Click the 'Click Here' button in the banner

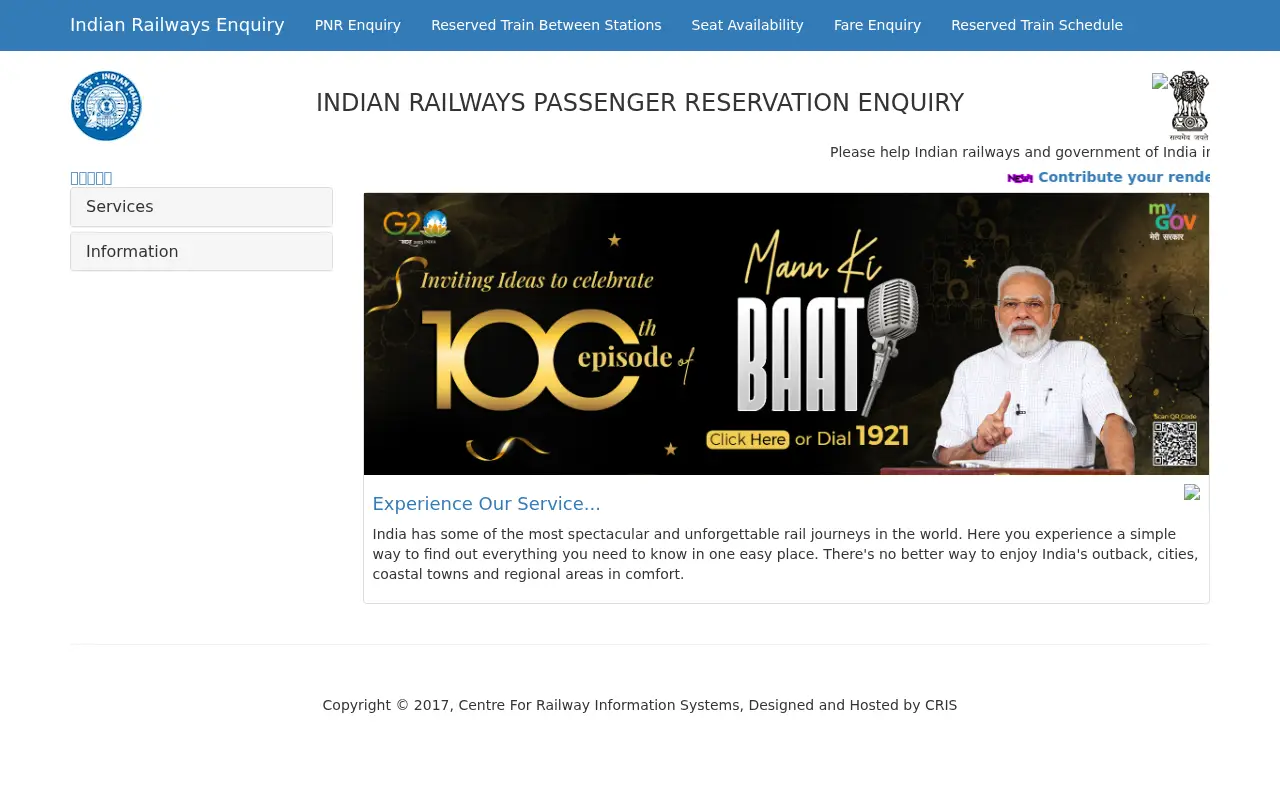point(747,439)
